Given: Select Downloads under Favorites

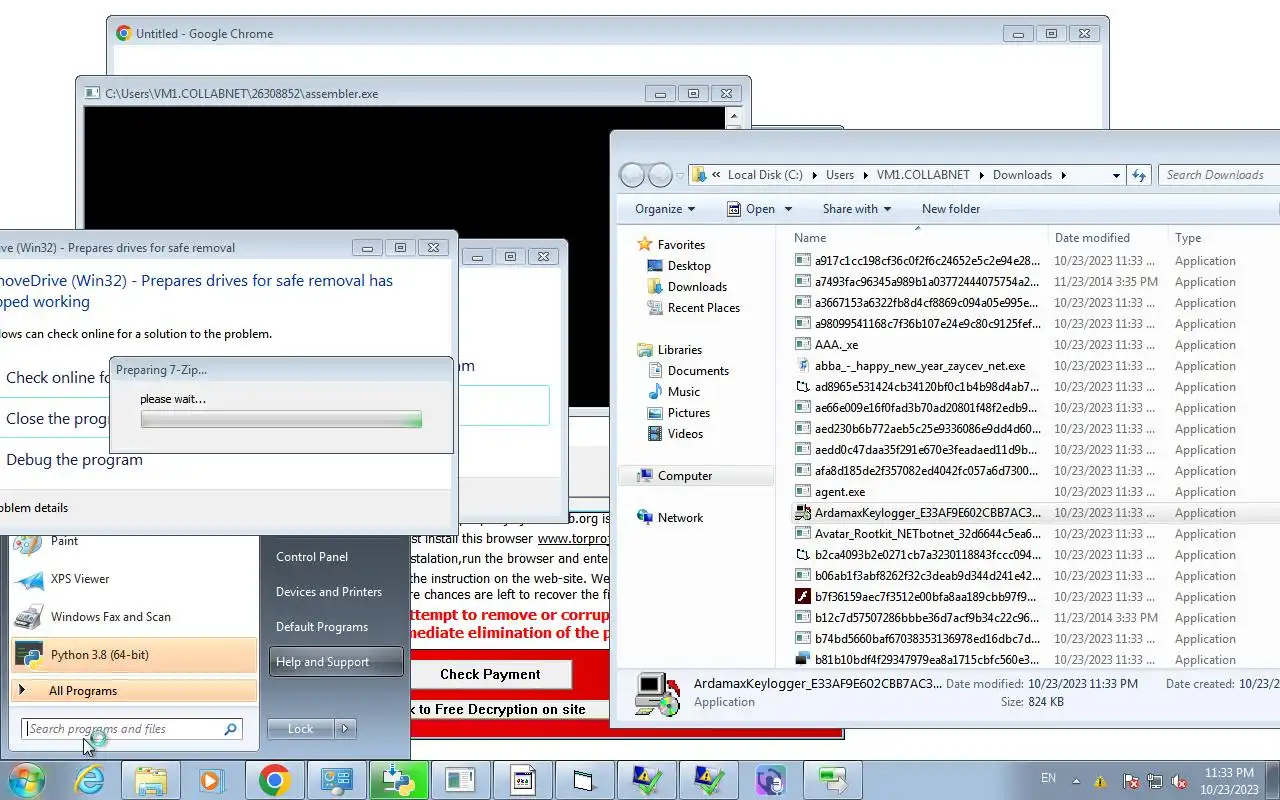Looking at the screenshot, I should pyautogui.click(x=697, y=287).
